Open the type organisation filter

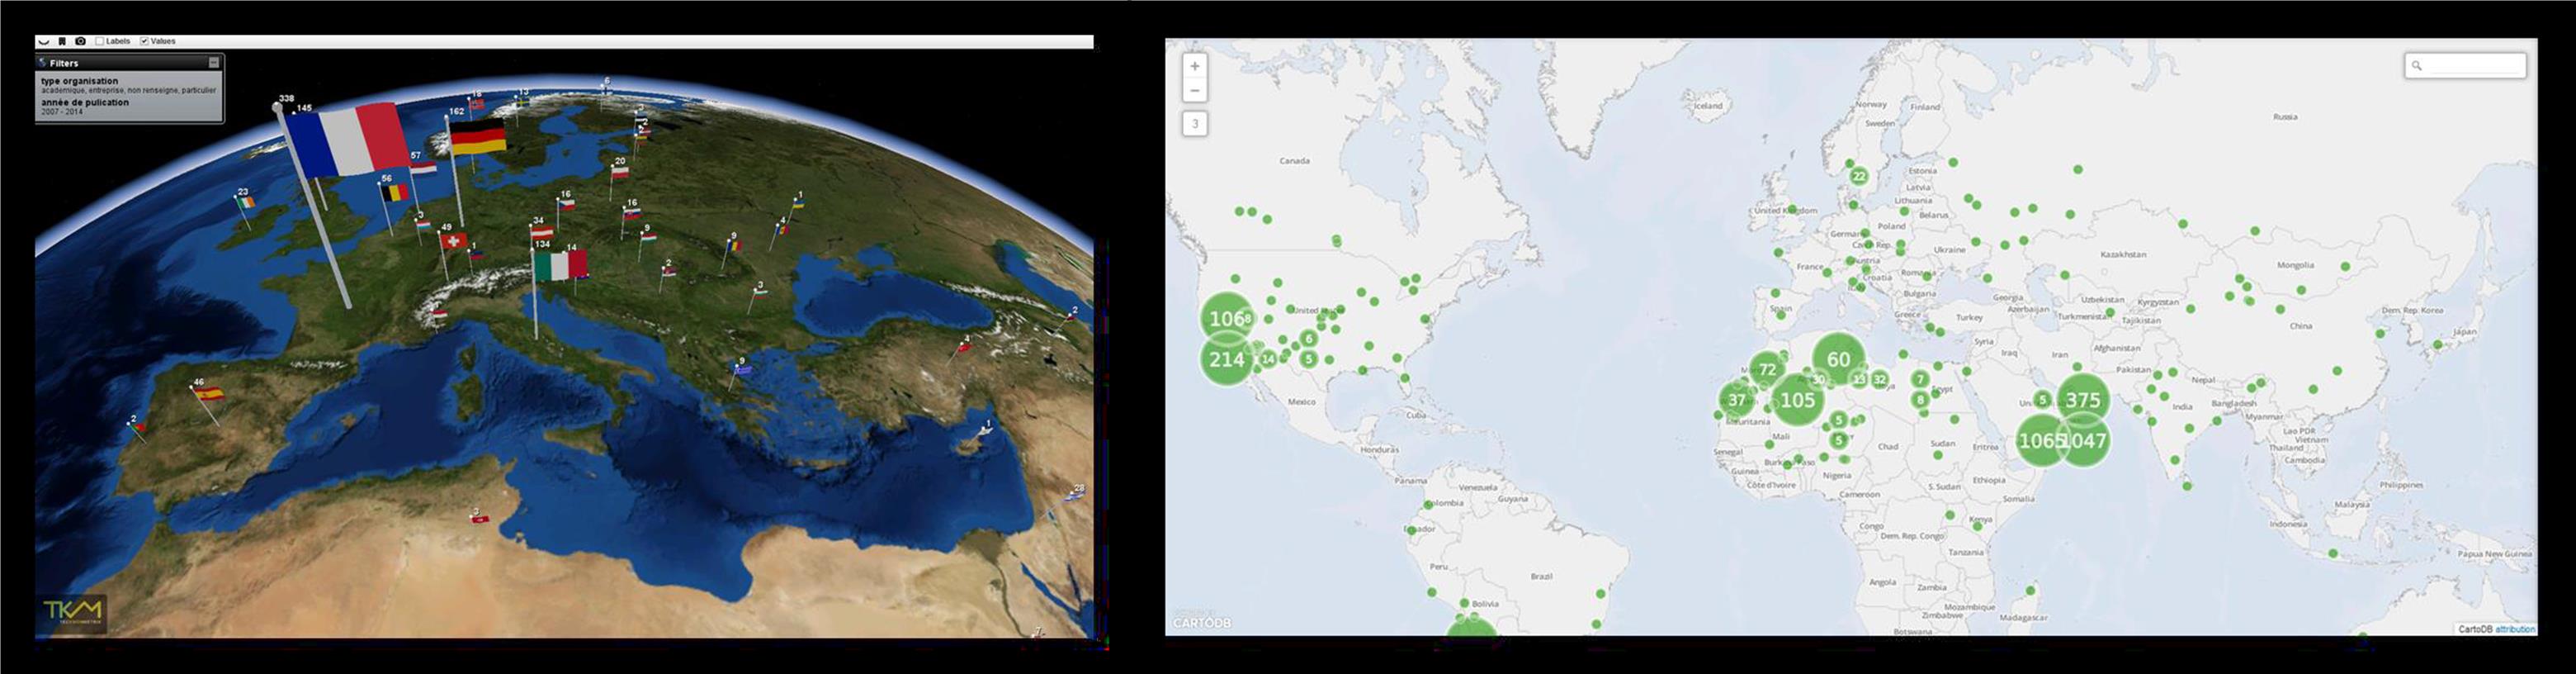pos(79,81)
